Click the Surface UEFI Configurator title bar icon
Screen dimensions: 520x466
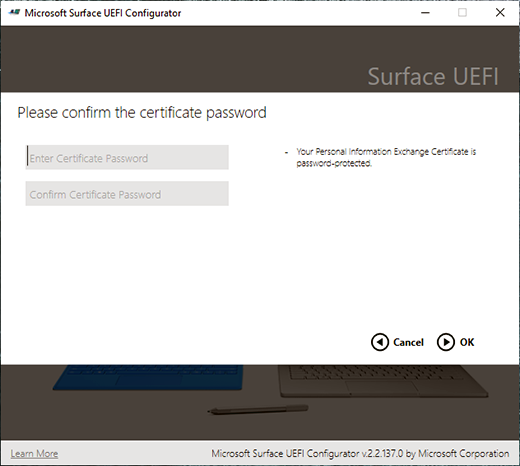14,13
